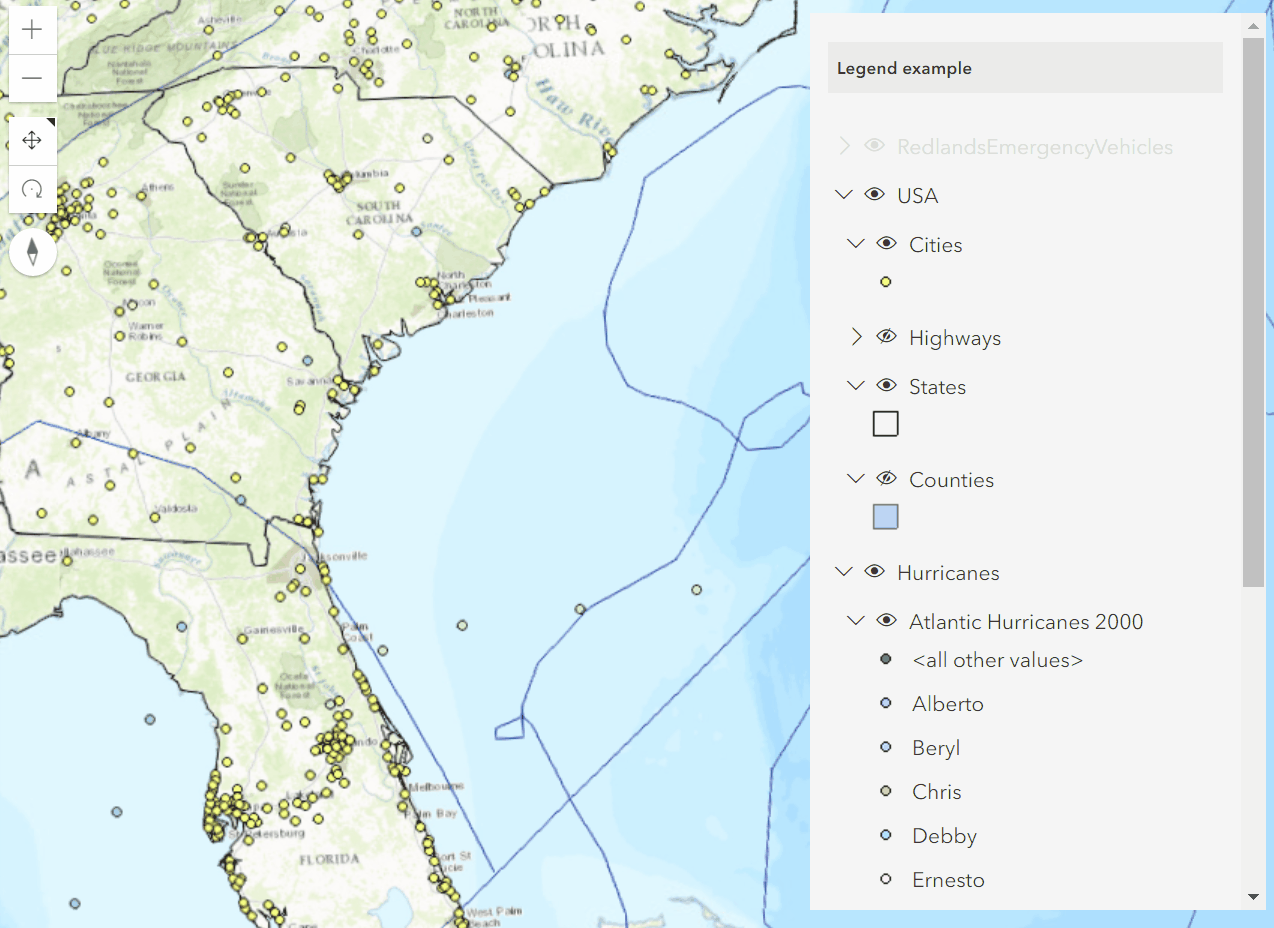Click the legend panel scrollbar thumb
The width and height of the screenshot is (1274, 928).
tap(1254, 312)
